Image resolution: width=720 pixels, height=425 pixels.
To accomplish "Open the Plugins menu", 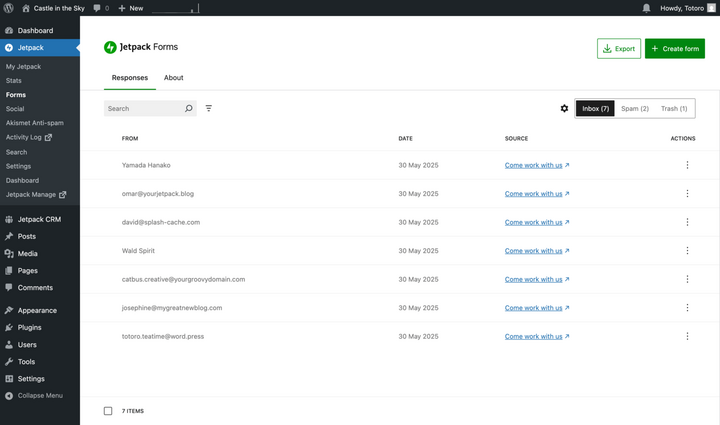I will (x=39, y=328).
